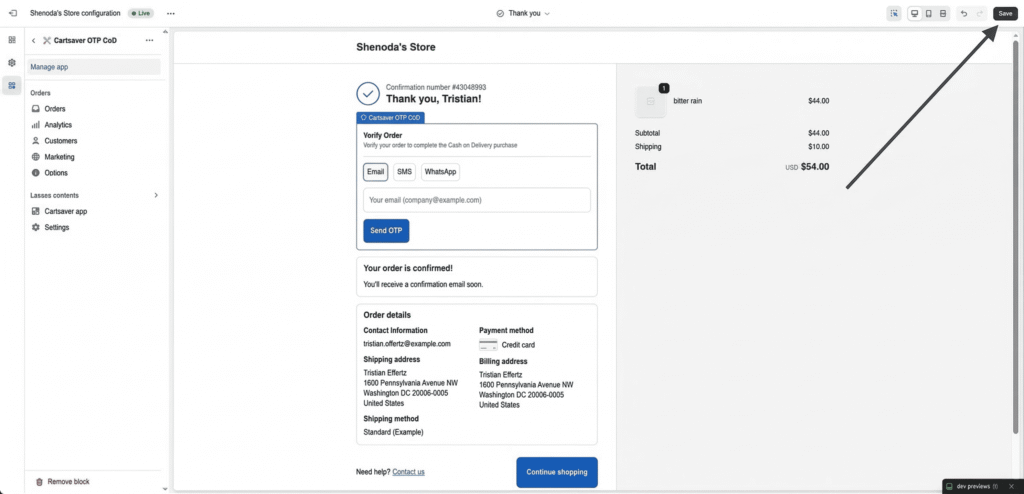Open the Cartsaver OTP CoD more options menu
Screen dimensions: 1024x494
pos(149,40)
